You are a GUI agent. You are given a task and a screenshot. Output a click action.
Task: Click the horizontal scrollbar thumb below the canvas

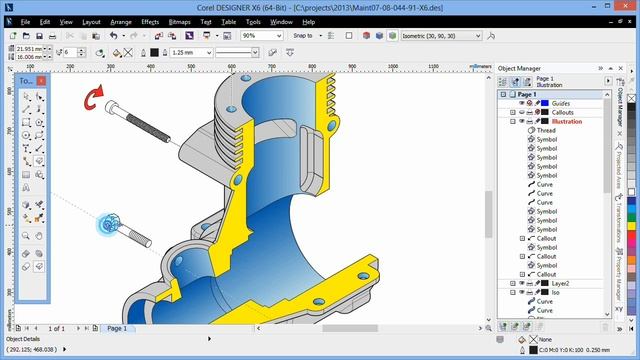[350, 328]
